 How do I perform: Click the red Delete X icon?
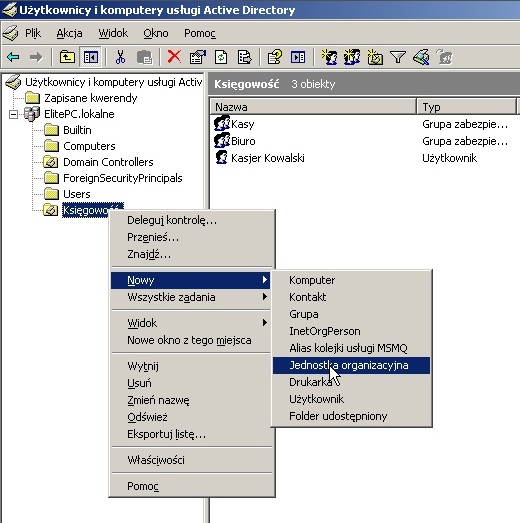click(x=174, y=57)
